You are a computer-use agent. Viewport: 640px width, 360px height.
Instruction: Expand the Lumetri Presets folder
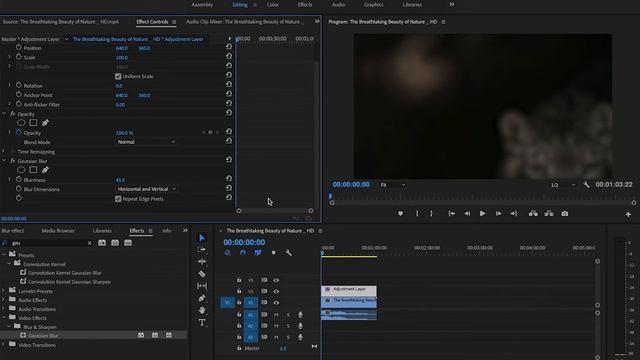click(x=4, y=291)
